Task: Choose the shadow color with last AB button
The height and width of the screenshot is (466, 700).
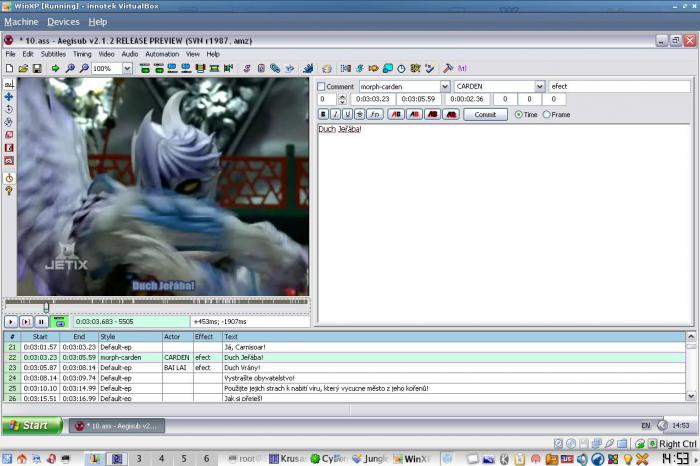Action: coord(451,115)
